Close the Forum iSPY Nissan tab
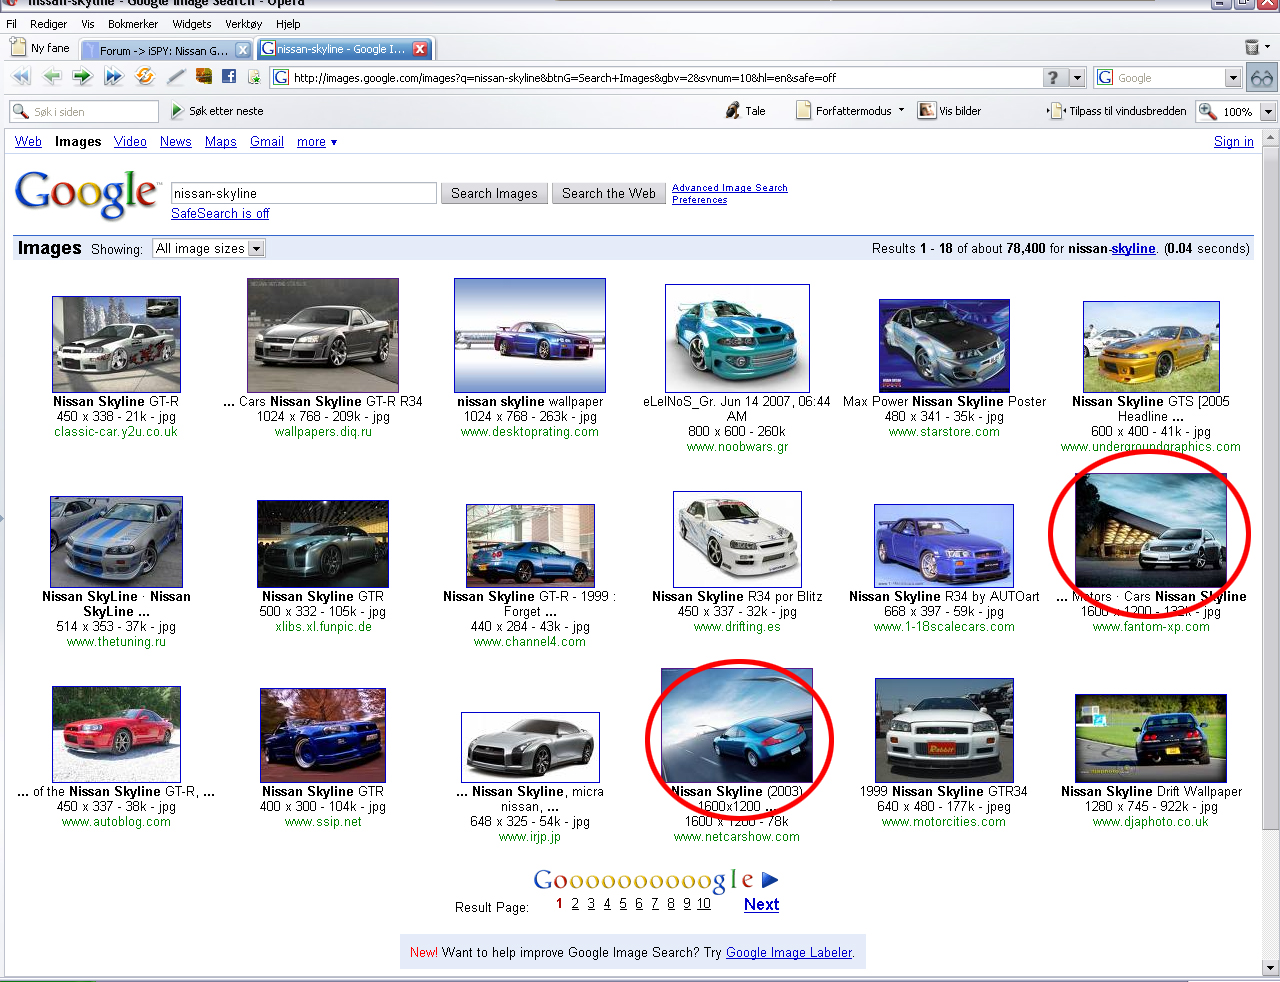 tap(243, 50)
